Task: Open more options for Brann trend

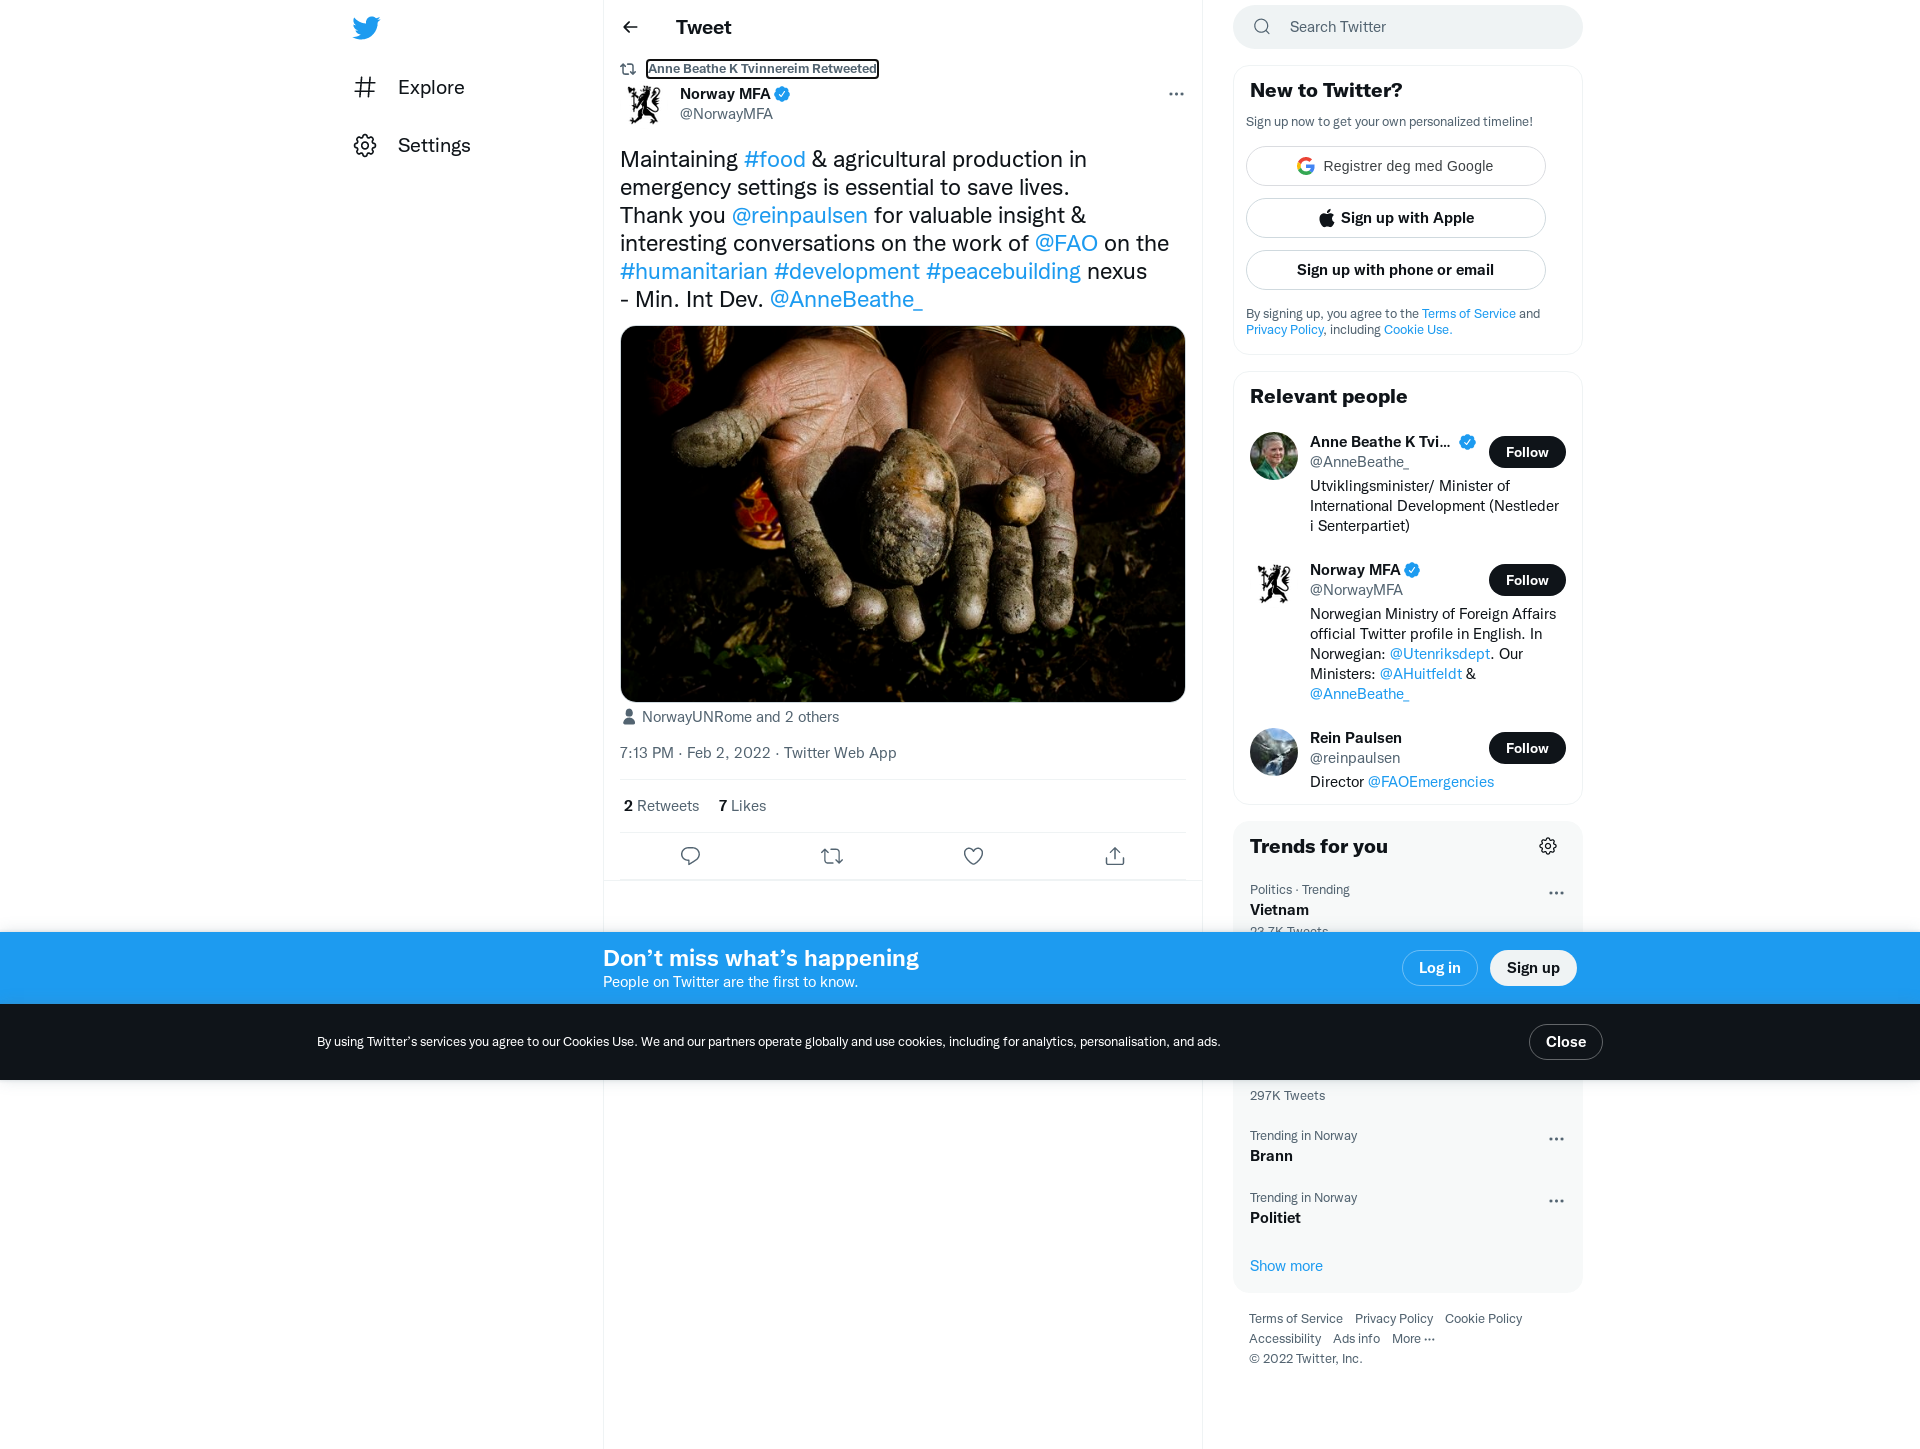Action: click(x=1556, y=1139)
